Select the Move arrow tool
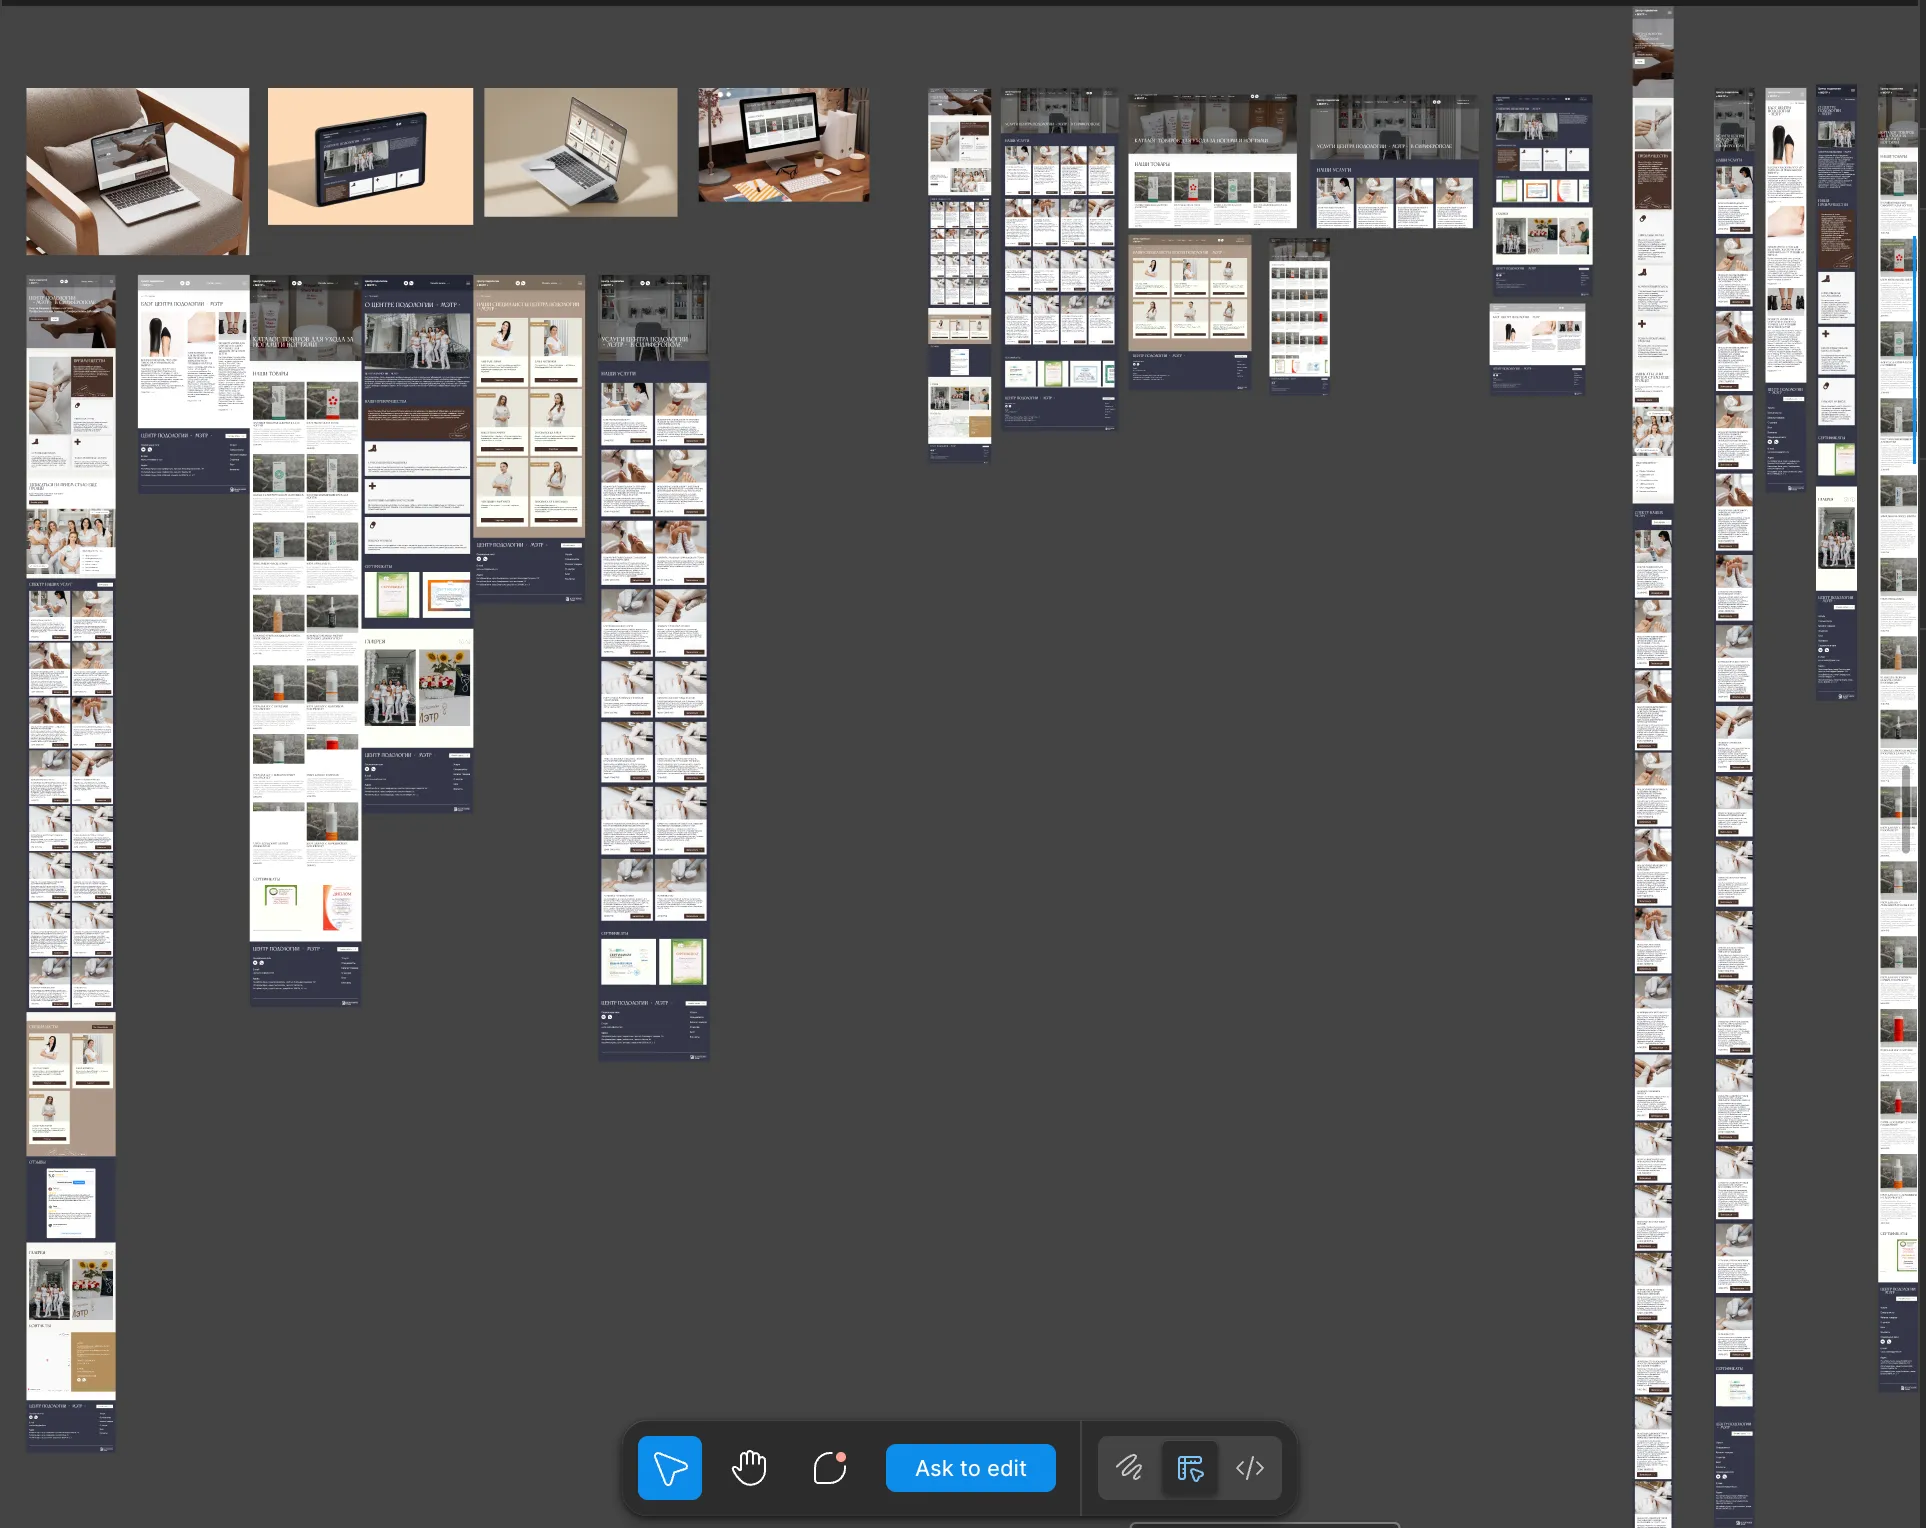The image size is (1926, 1528). click(669, 1468)
